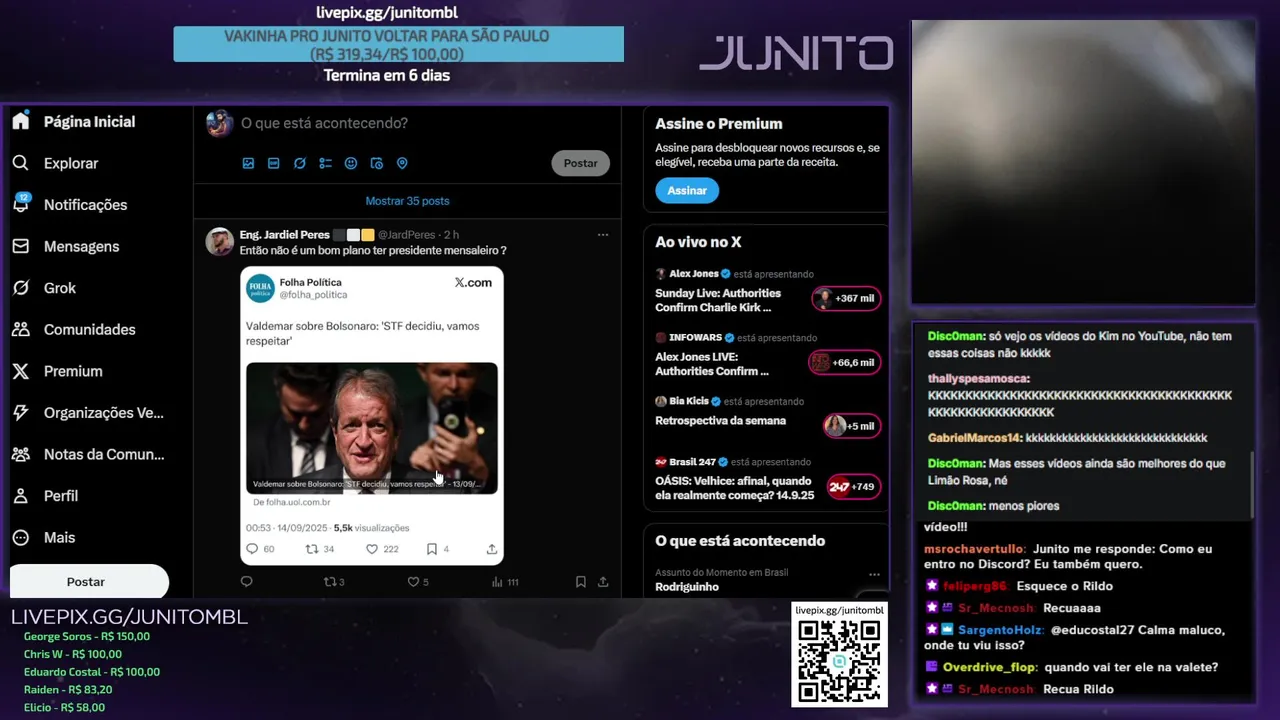Click the grey Postar button in composer

(580, 163)
